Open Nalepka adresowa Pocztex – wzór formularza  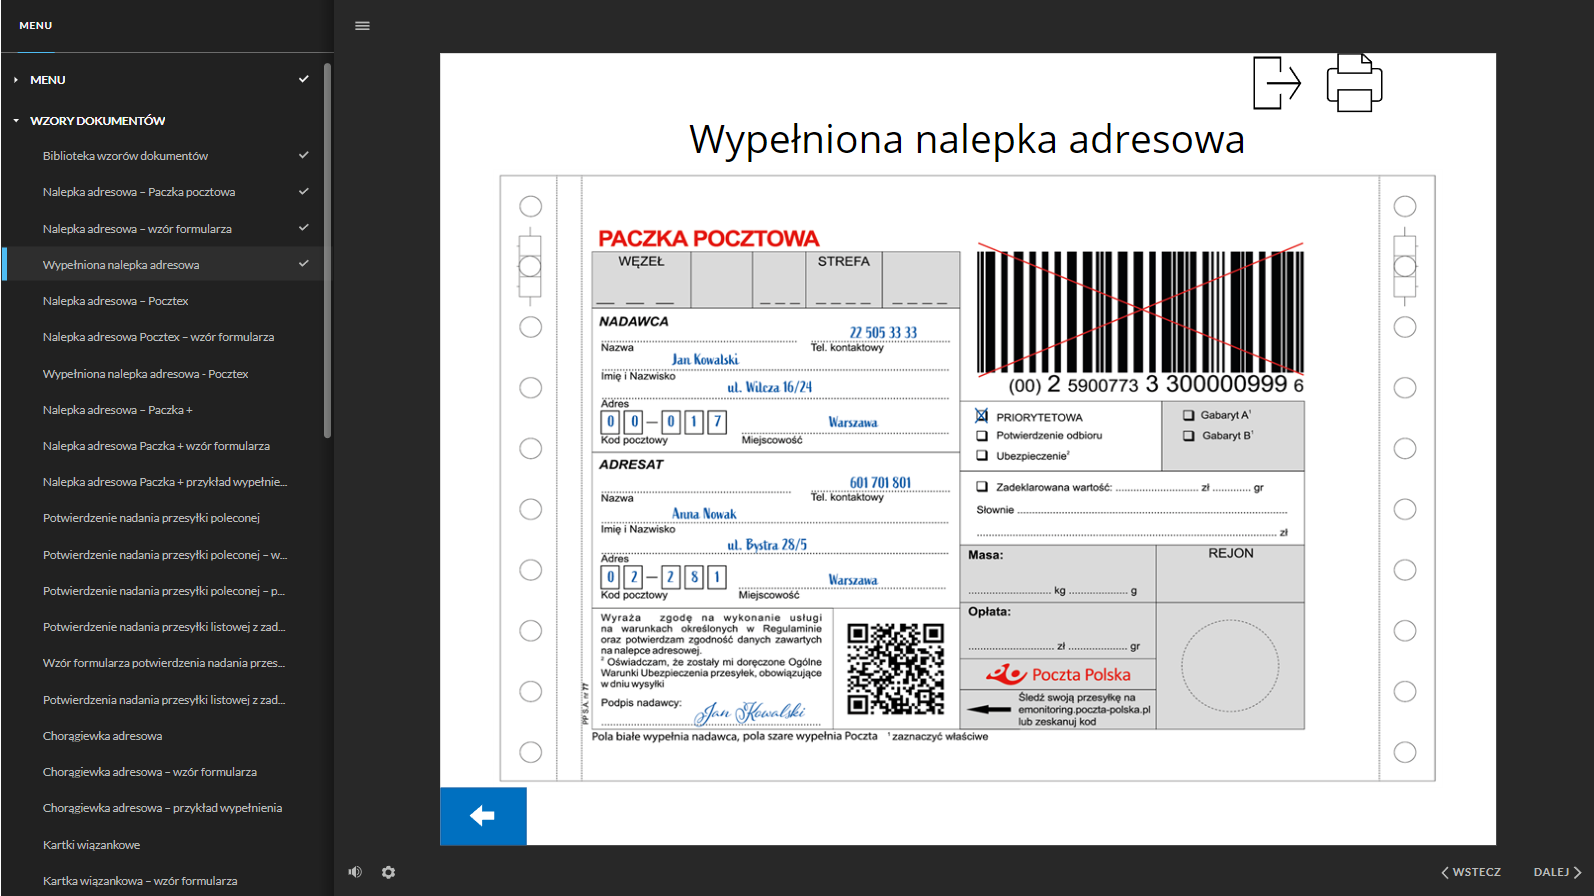(158, 337)
